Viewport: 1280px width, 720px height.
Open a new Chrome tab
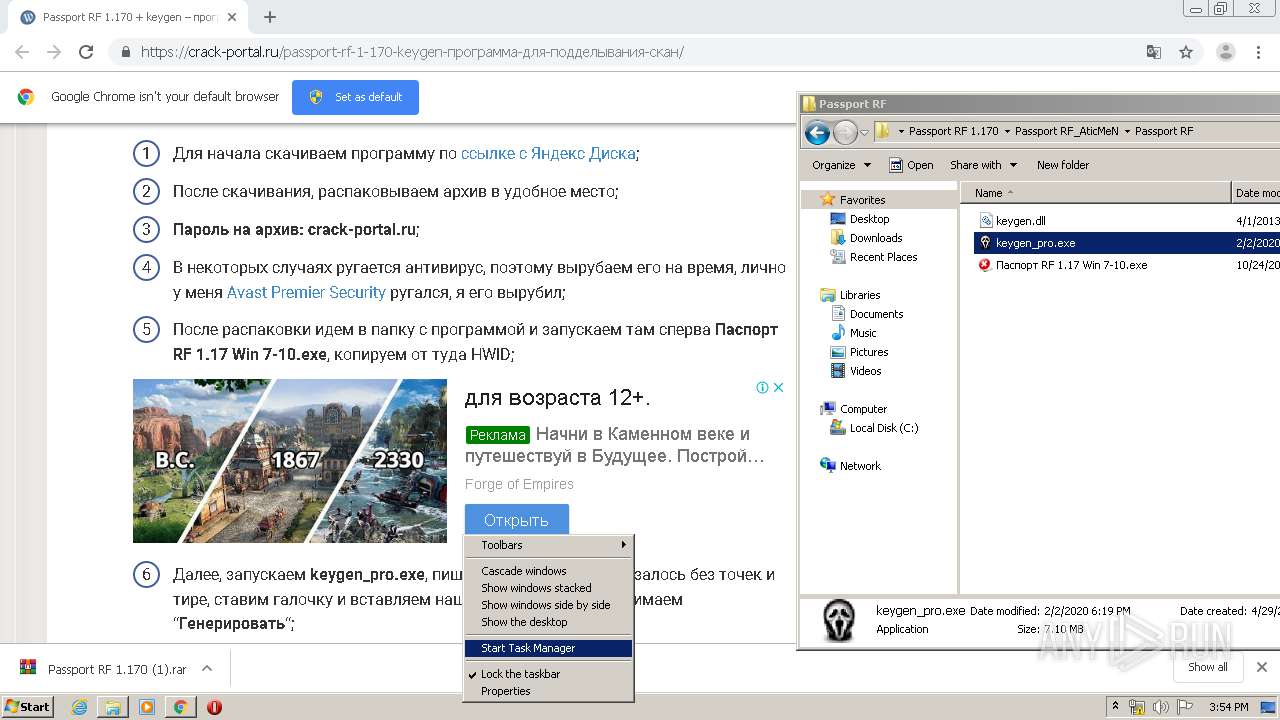pyautogui.click(x=270, y=17)
